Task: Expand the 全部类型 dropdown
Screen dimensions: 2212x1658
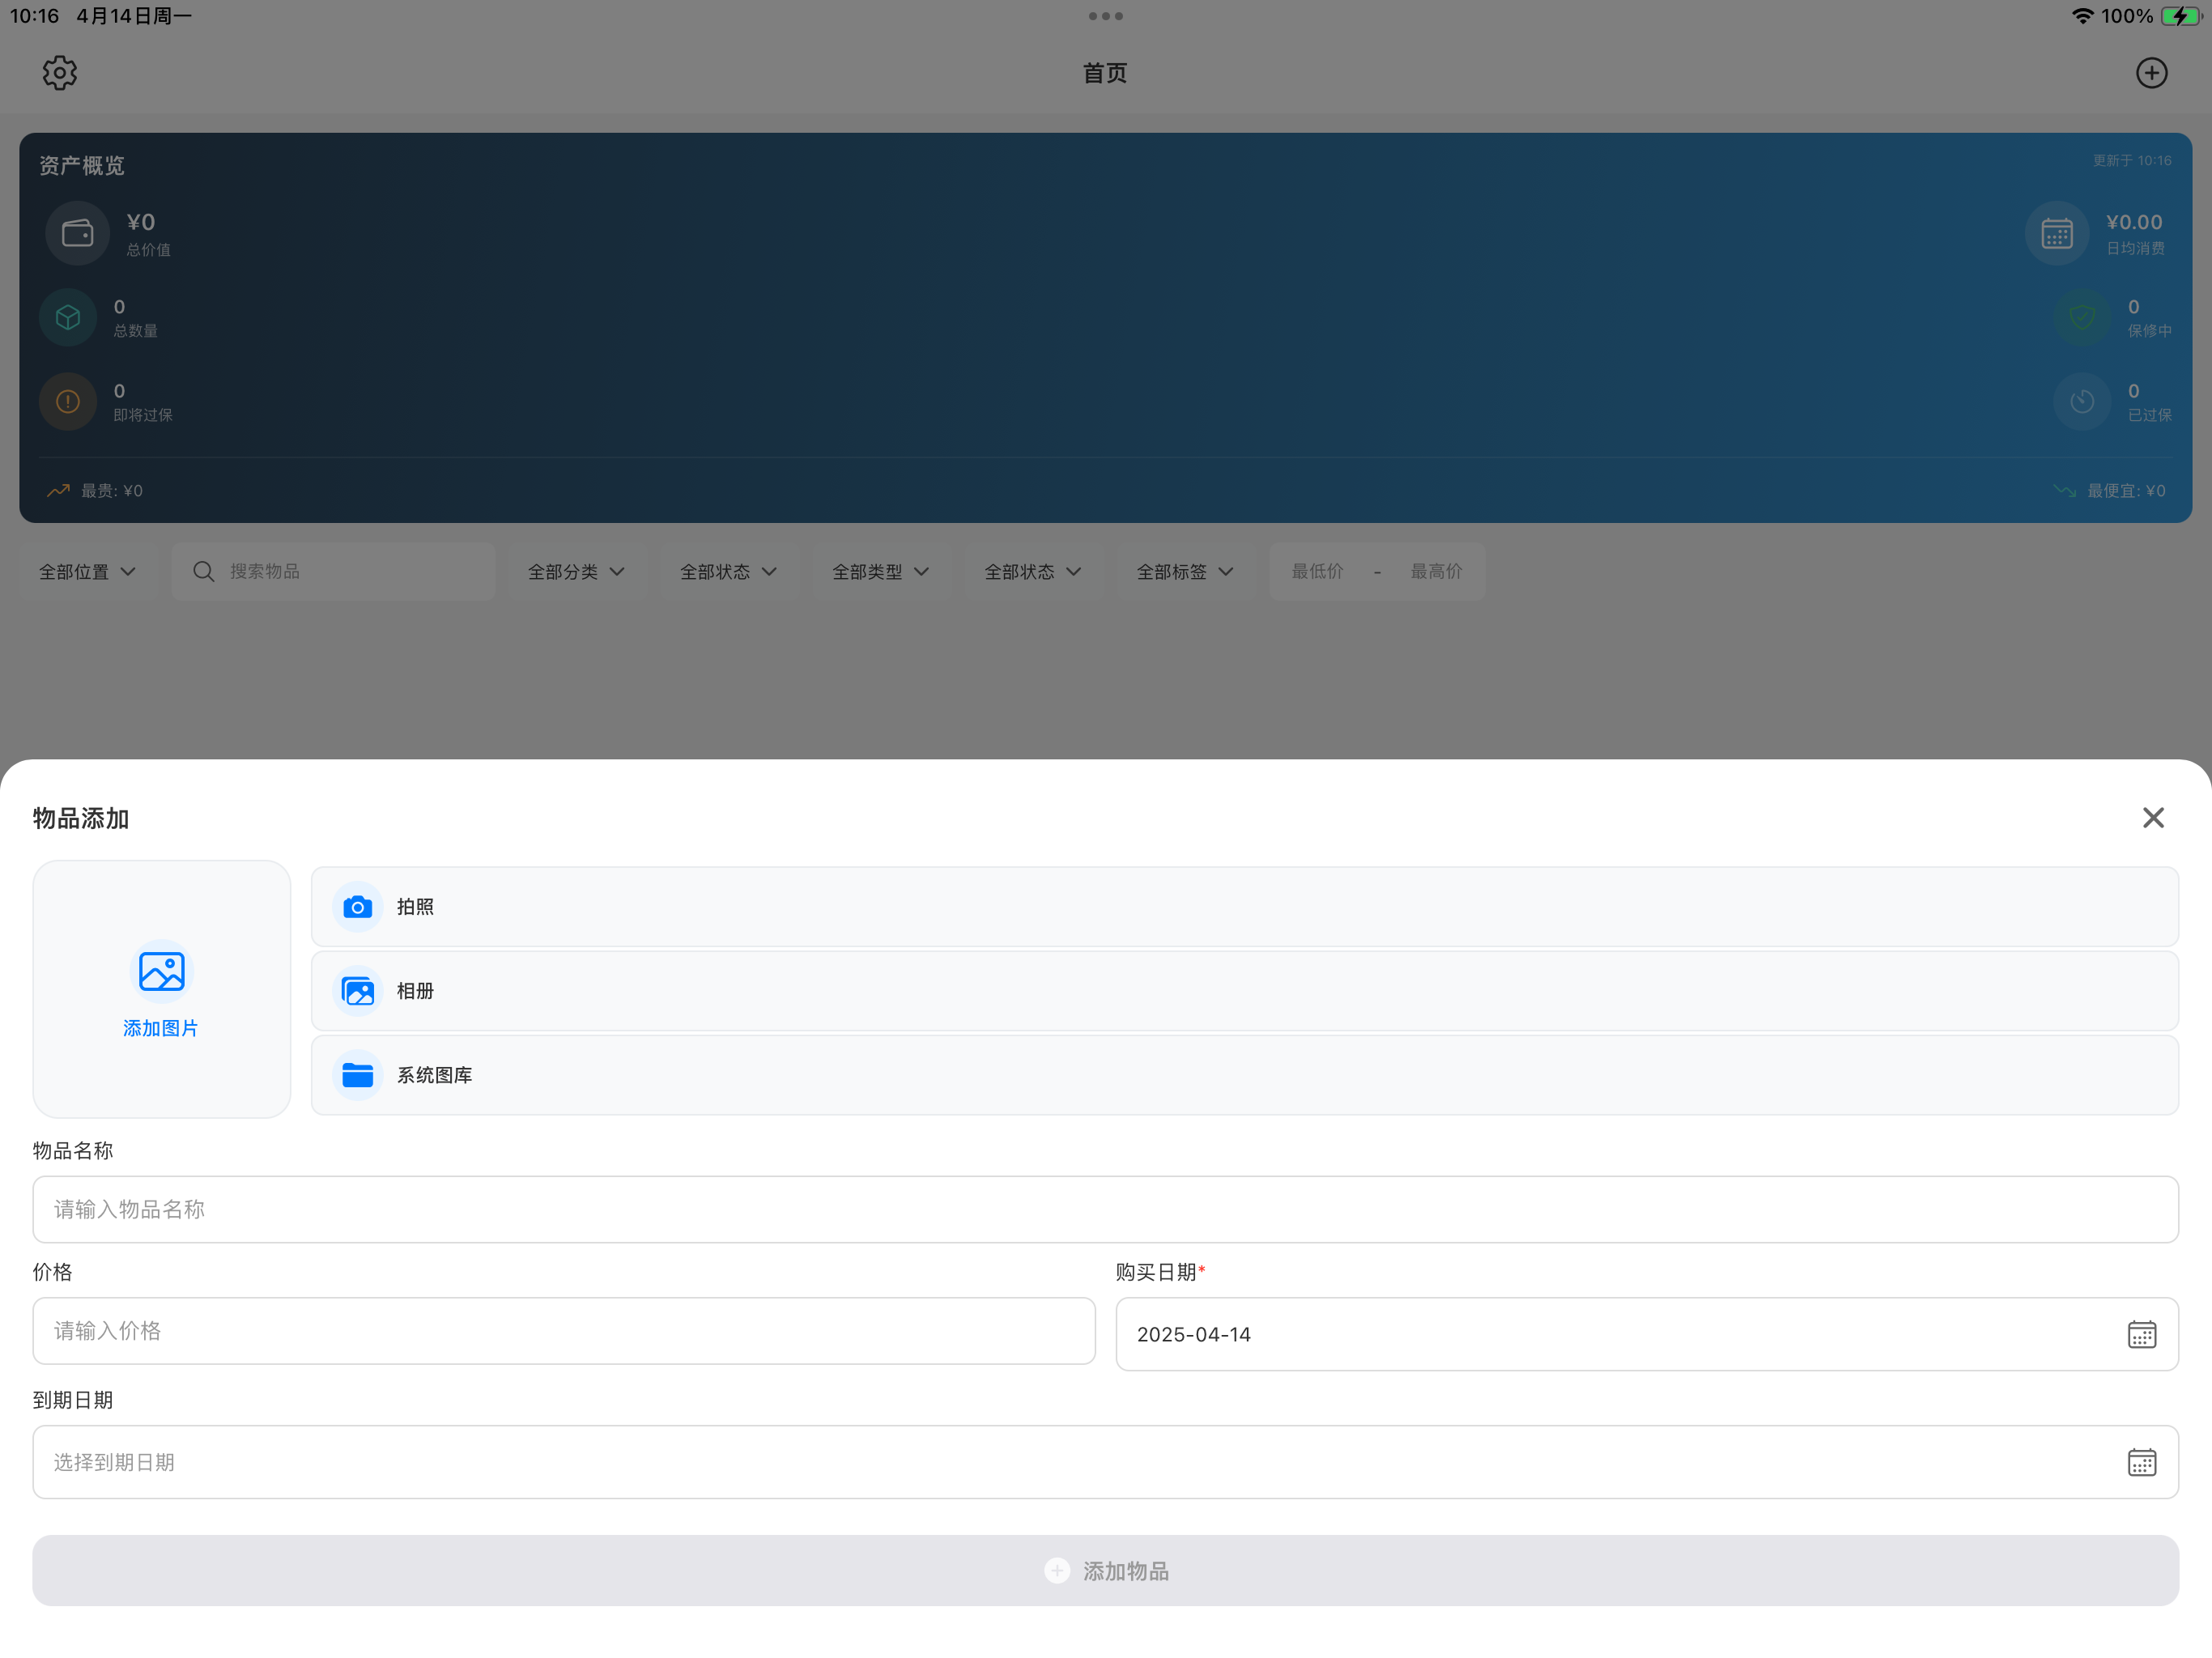Action: [x=881, y=572]
